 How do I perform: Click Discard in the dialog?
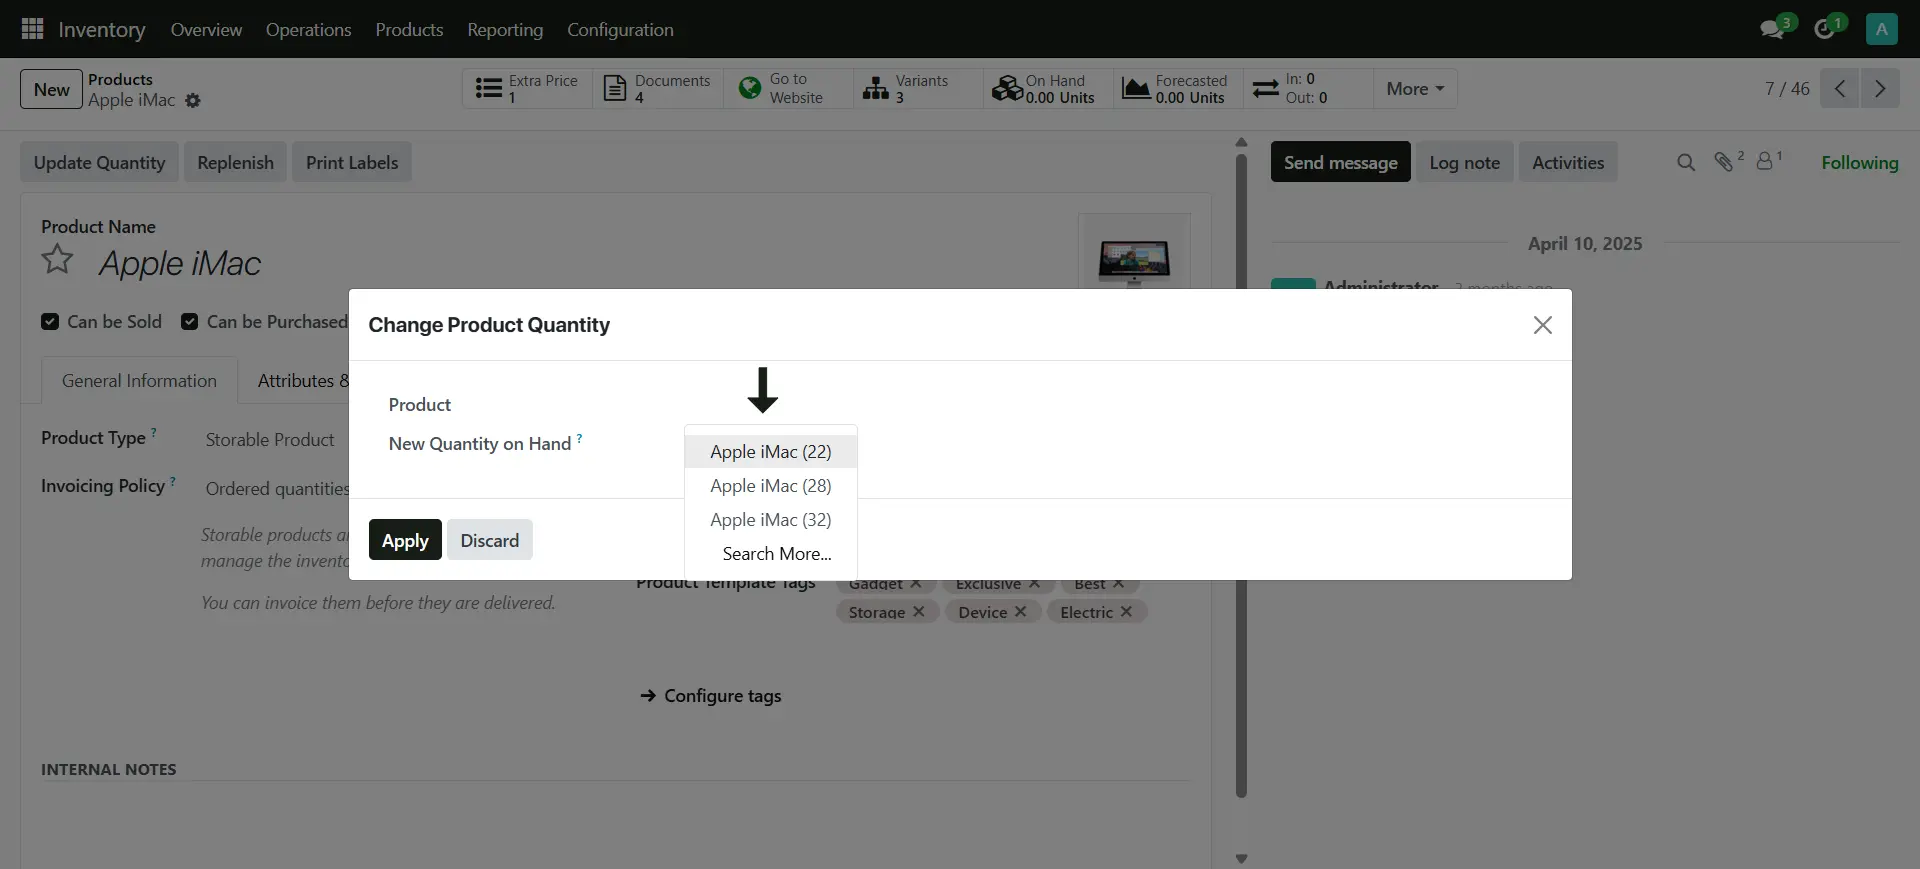tap(489, 541)
